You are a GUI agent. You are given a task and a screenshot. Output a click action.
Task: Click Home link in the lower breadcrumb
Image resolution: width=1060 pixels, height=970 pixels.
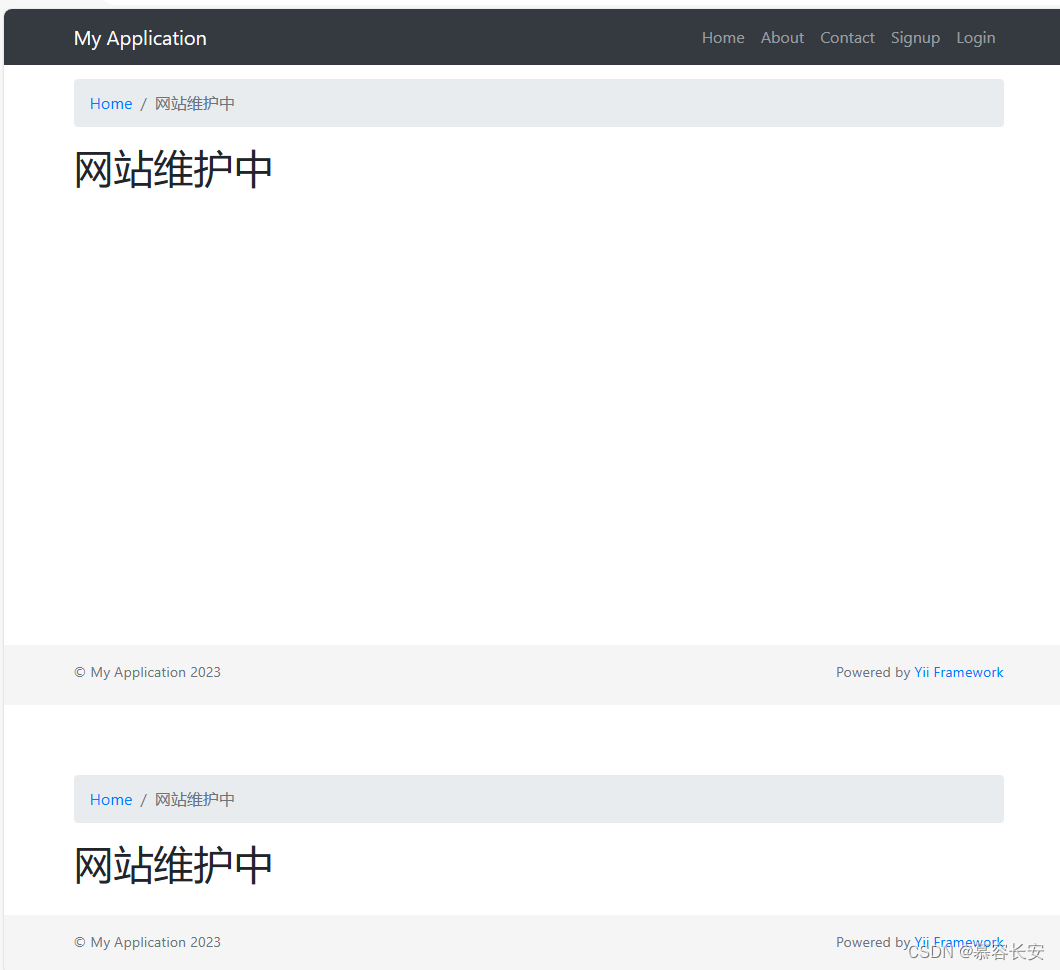pyautogui.click(x=111, y=800)
